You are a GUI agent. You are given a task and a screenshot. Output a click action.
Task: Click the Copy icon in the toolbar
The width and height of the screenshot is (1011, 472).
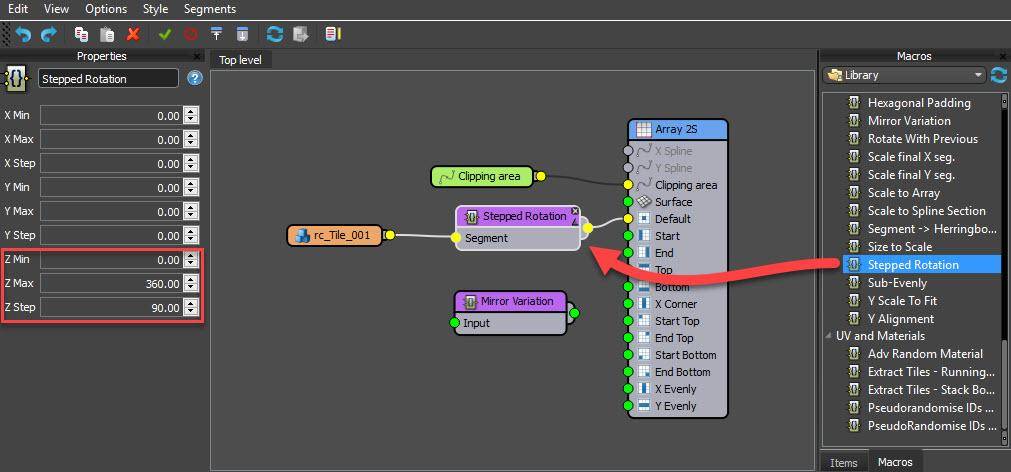point(82,34)
